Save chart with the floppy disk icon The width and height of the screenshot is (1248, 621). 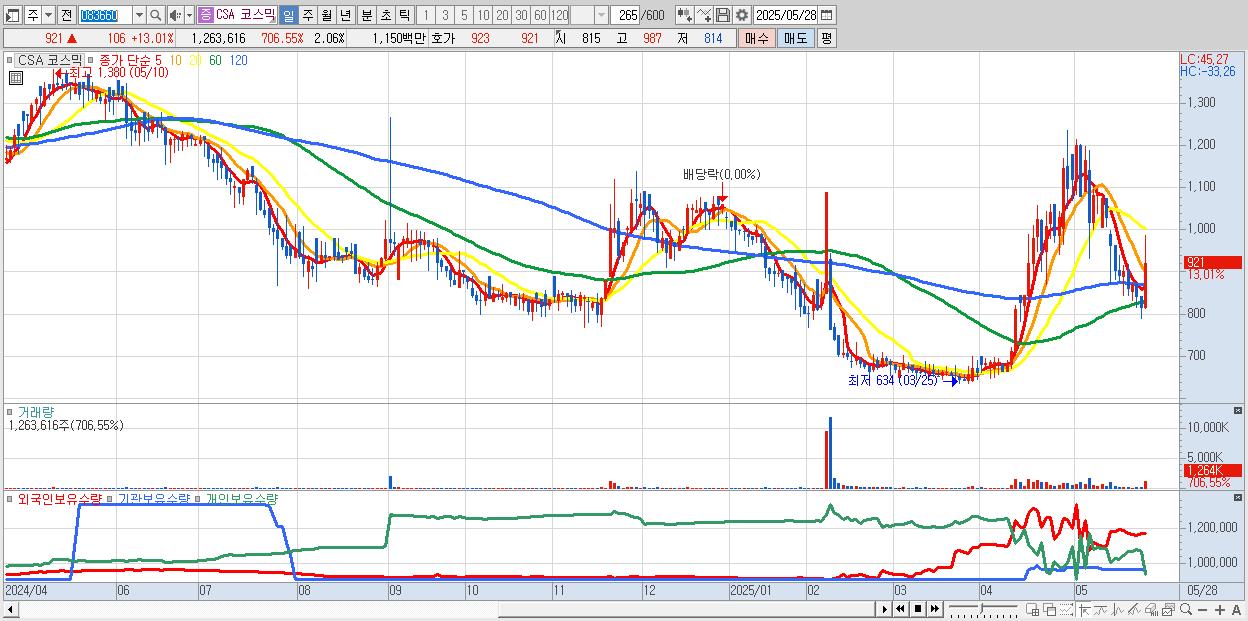723,15
